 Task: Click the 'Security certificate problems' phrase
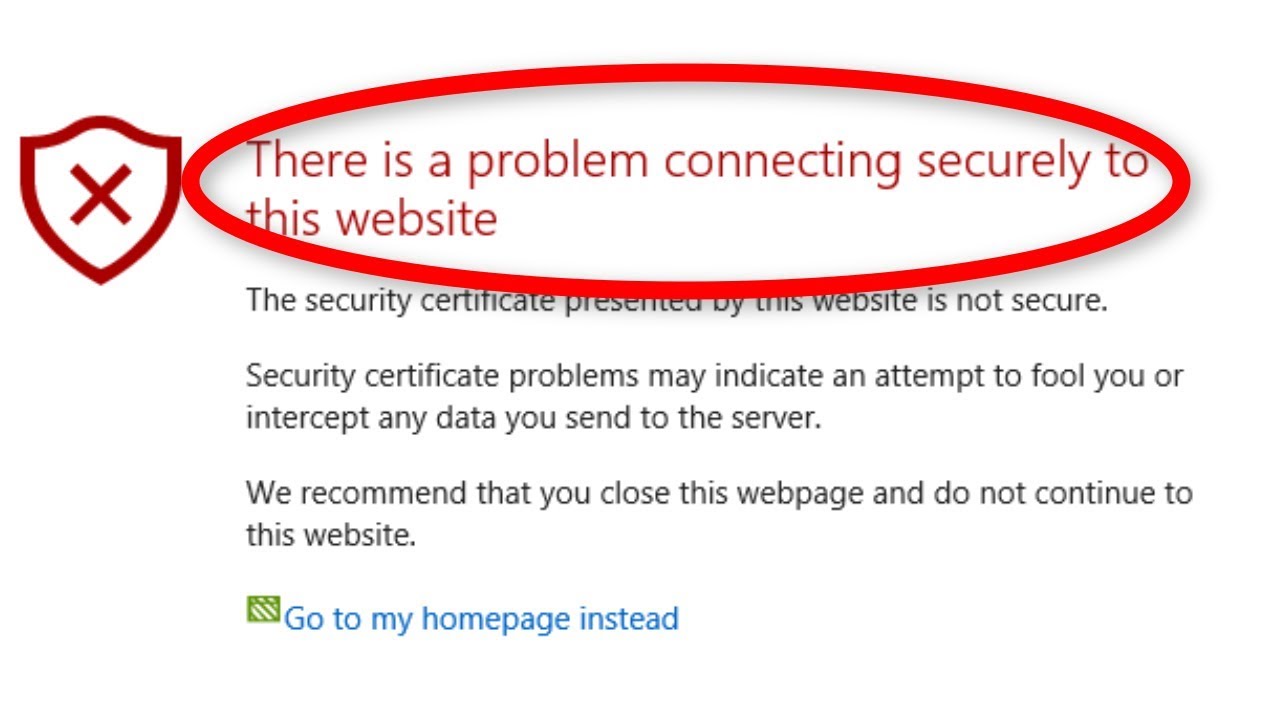click(x=442, y=377)
